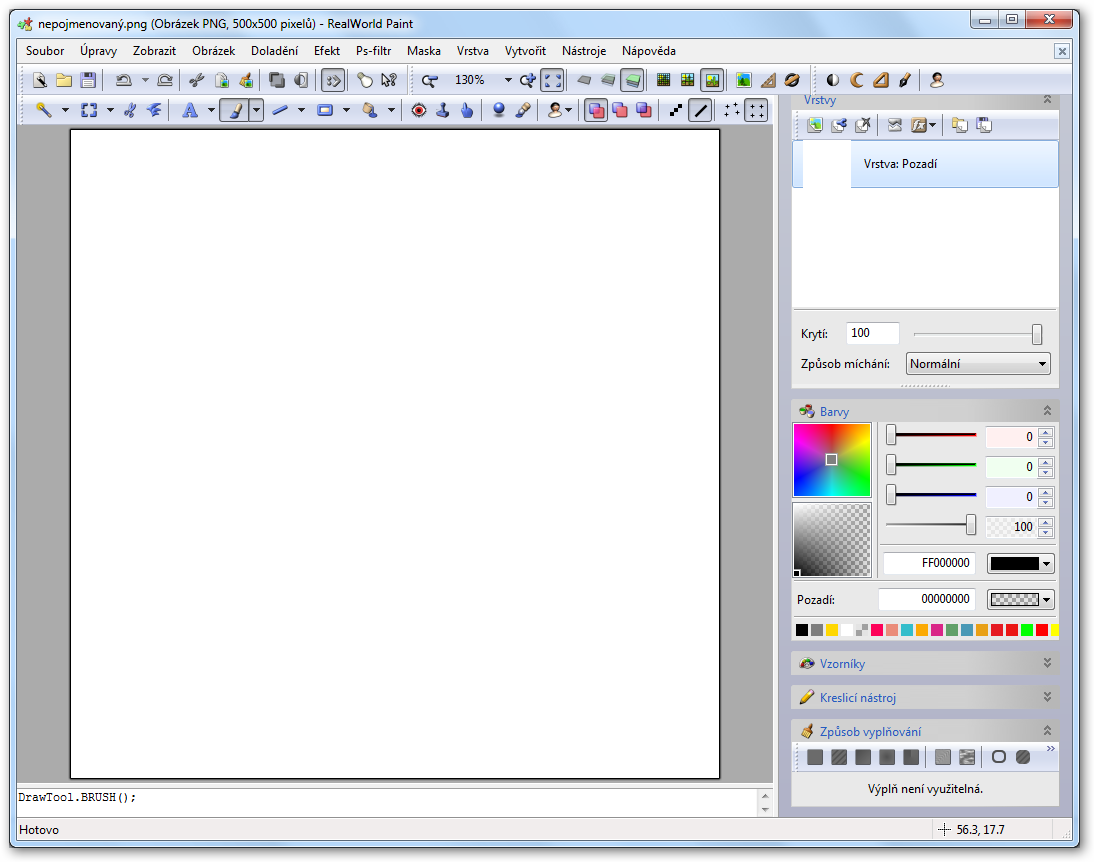The image size is (1094, 862).
Task: Open the Způsob míchání blend mode dropdown
Action: pos(978,364)
